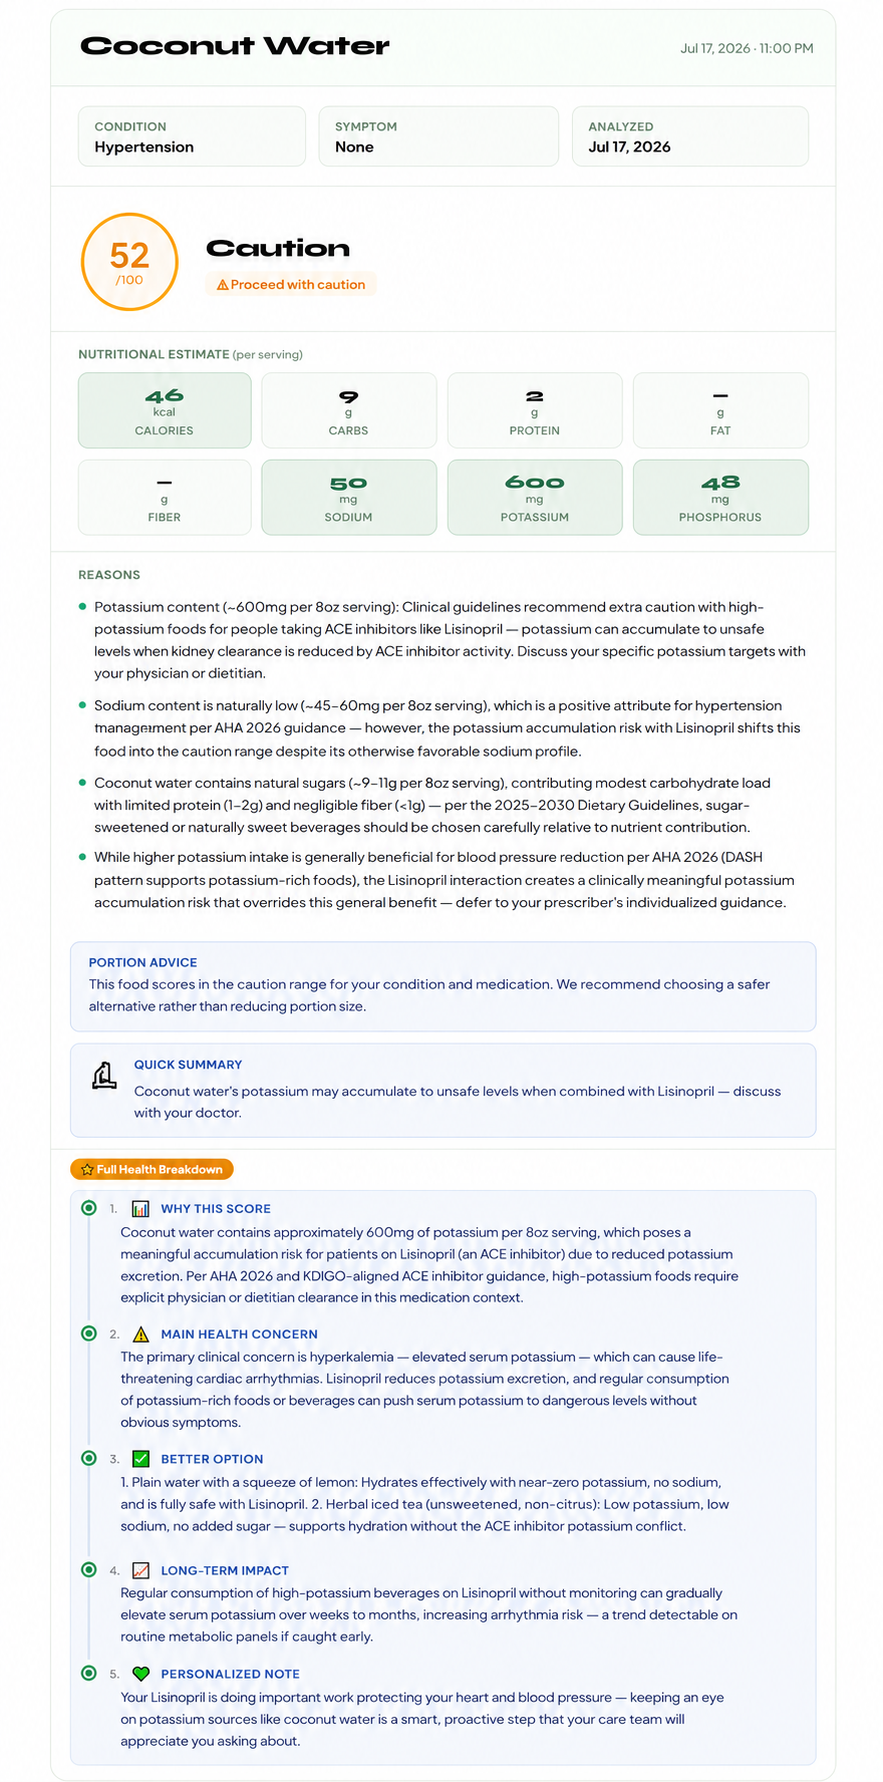Click the 2 g Protein tile

535,410
